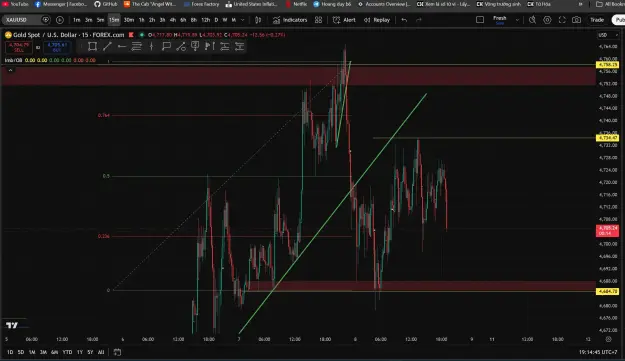This screenshot has height=361, width=625.
Task: Open the indicator templates grid icon
Action: pos(318,20)
